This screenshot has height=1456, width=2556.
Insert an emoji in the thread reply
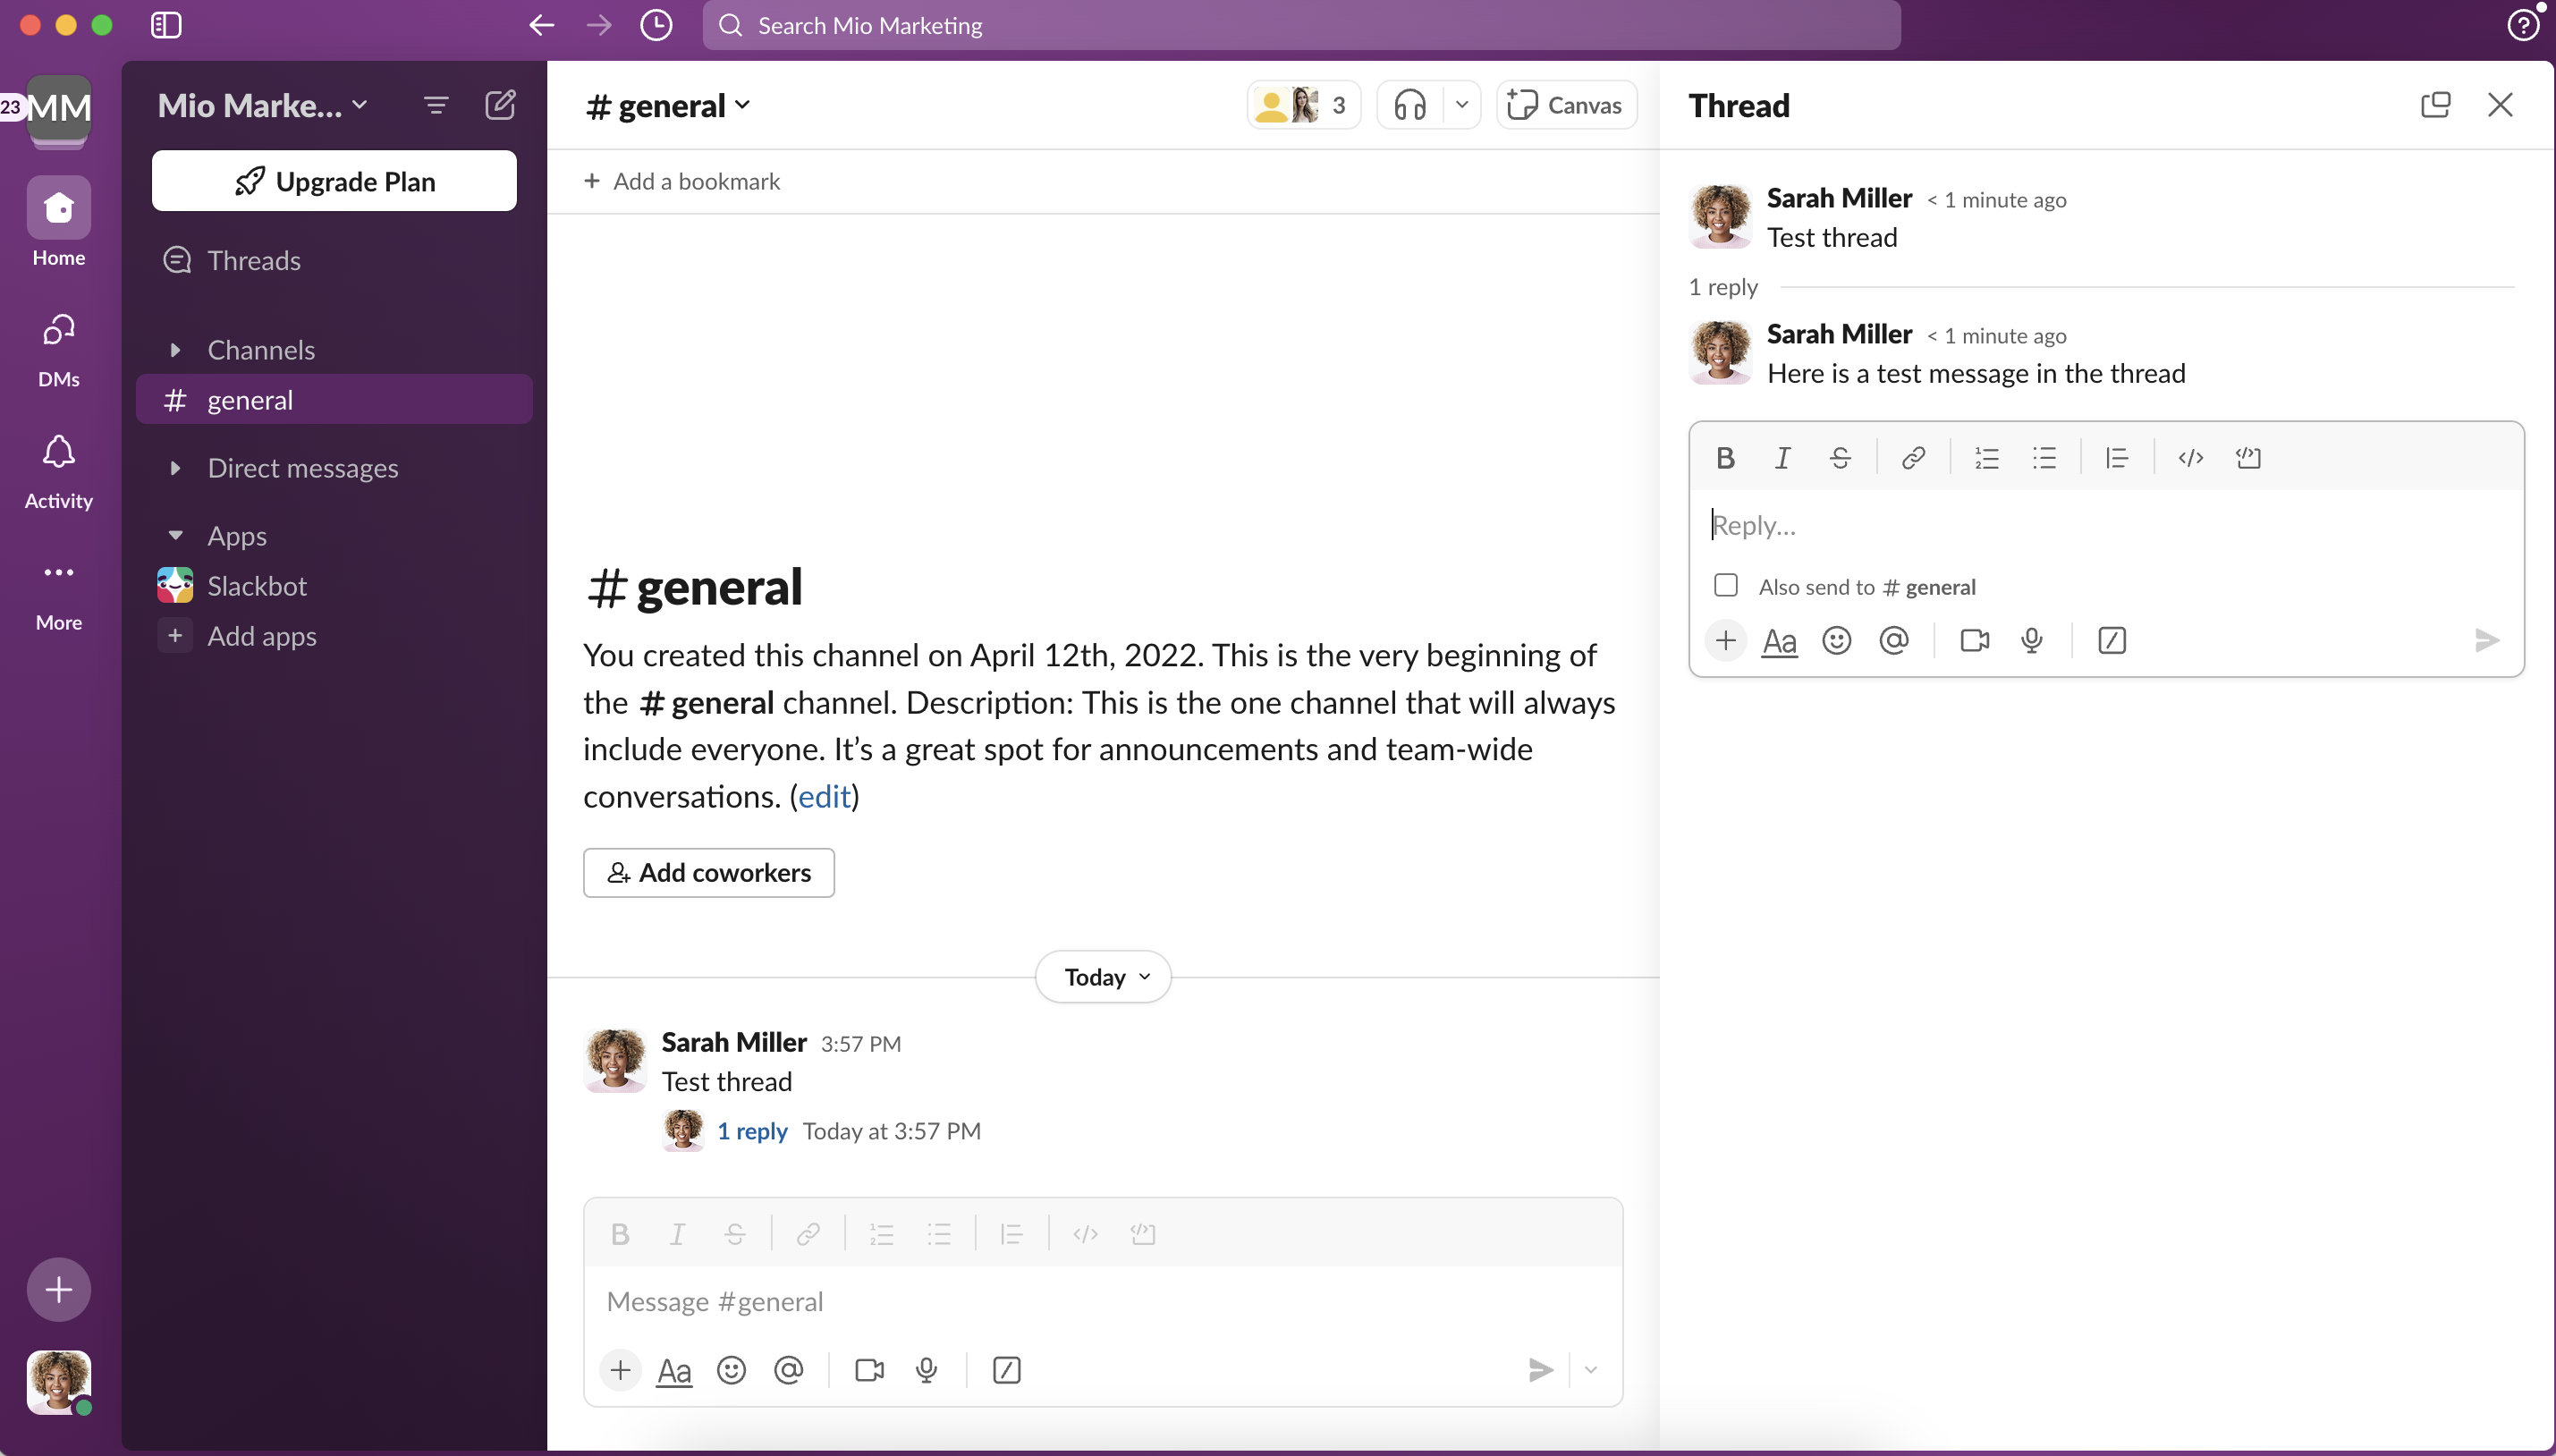point(1836,640)
